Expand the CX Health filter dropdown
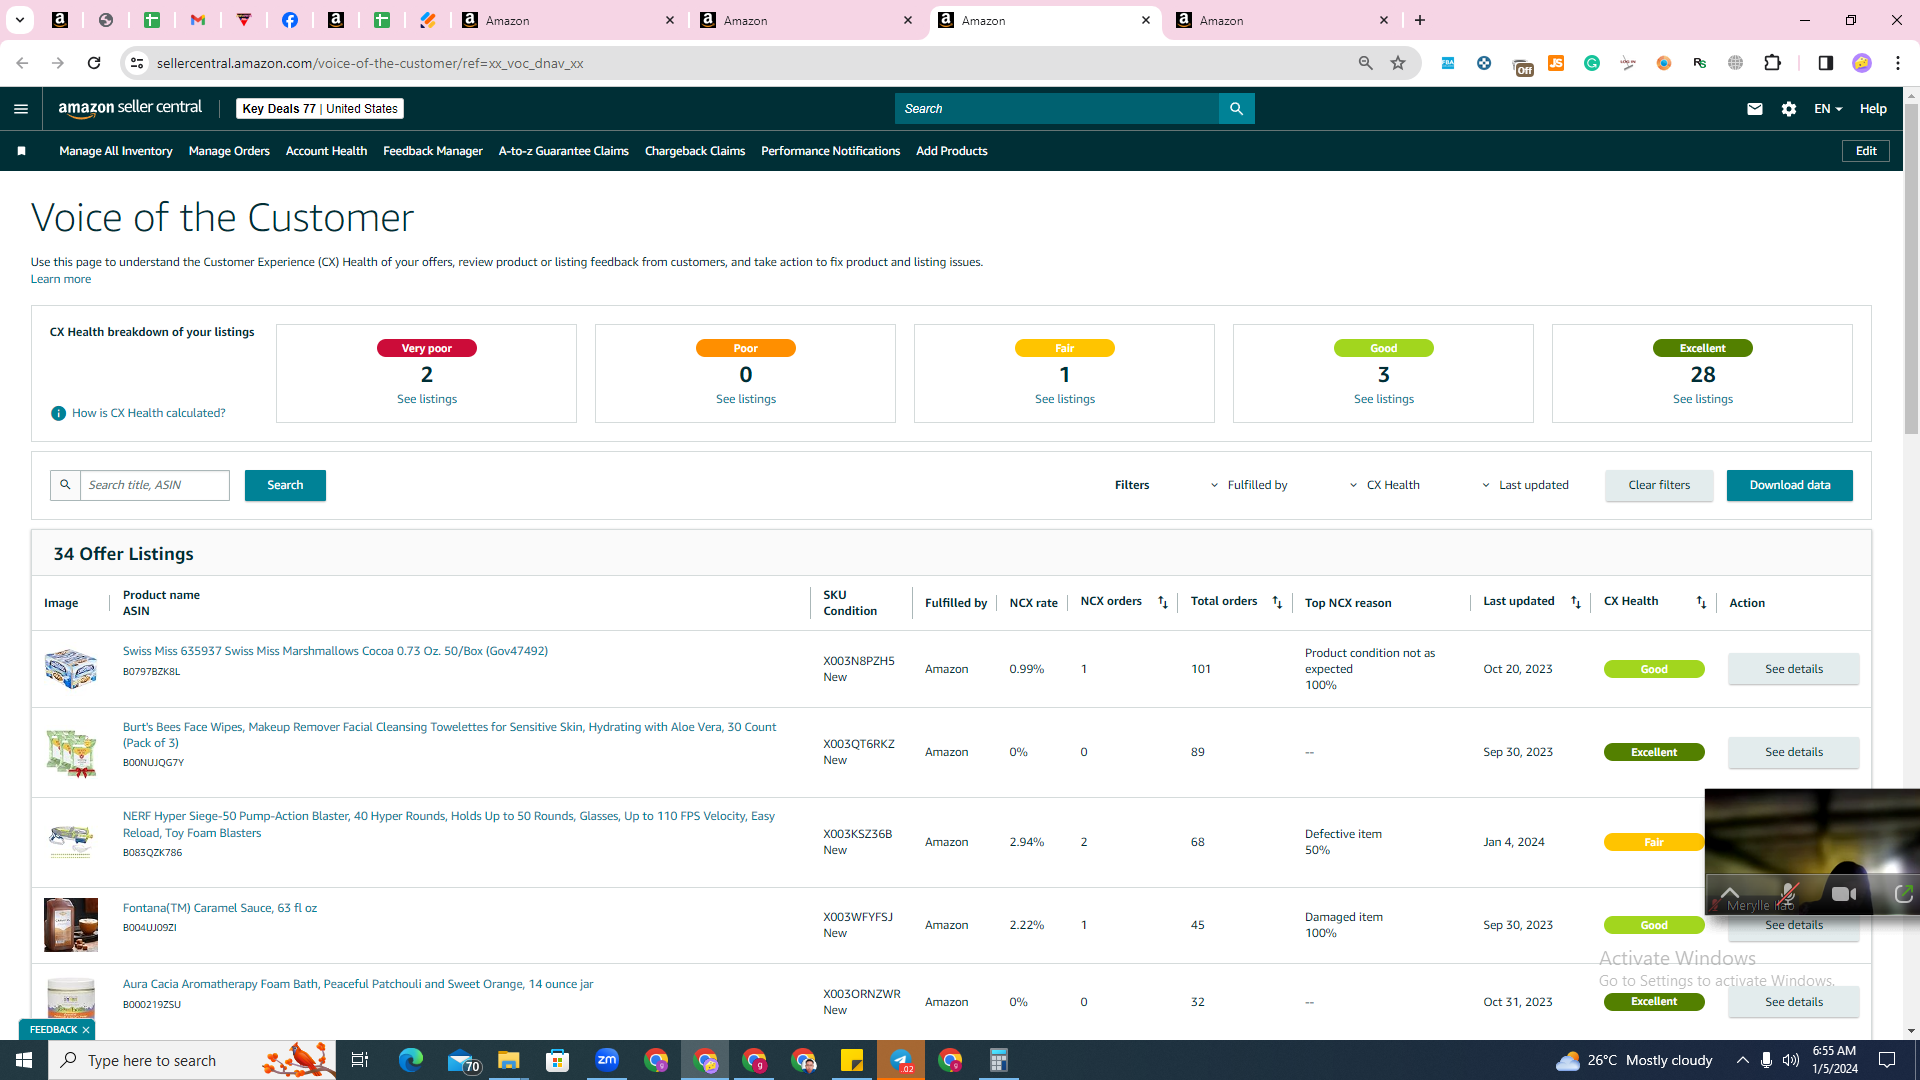 click(x=1384, y=485)
